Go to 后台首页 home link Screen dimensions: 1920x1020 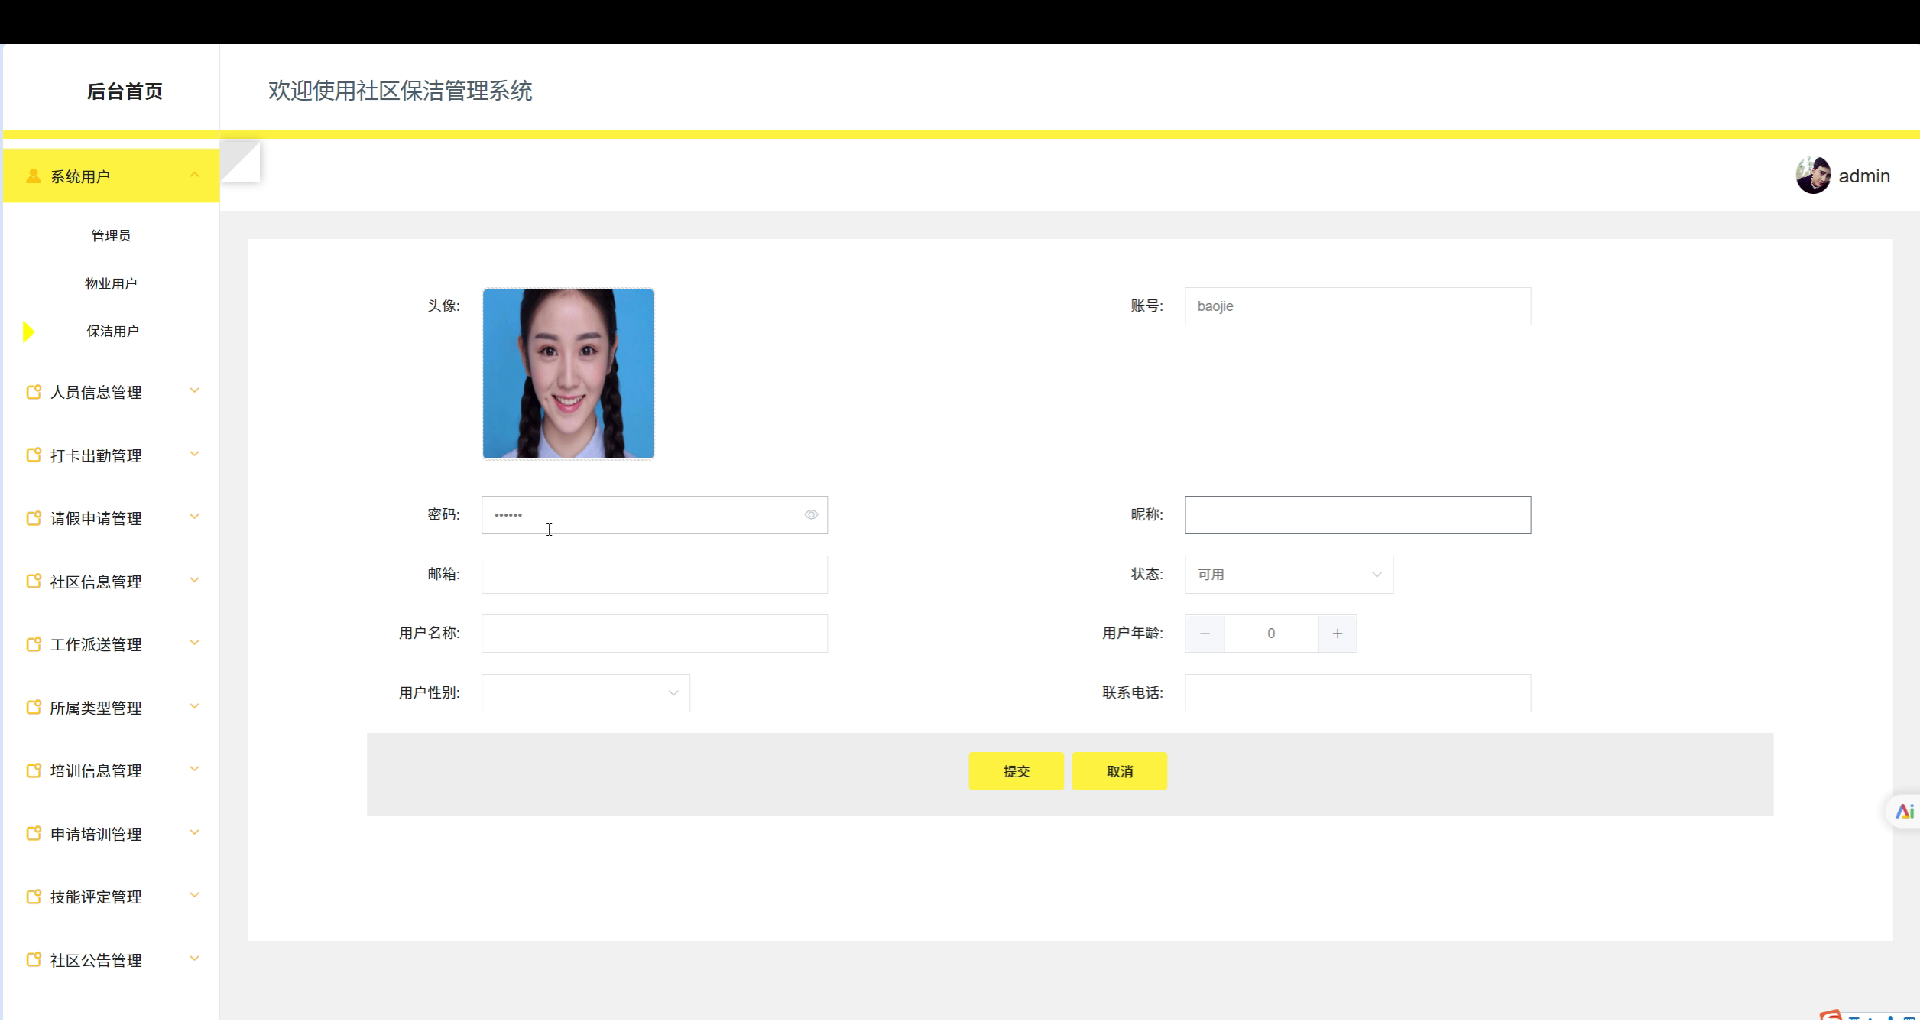(x=125, y=91)
